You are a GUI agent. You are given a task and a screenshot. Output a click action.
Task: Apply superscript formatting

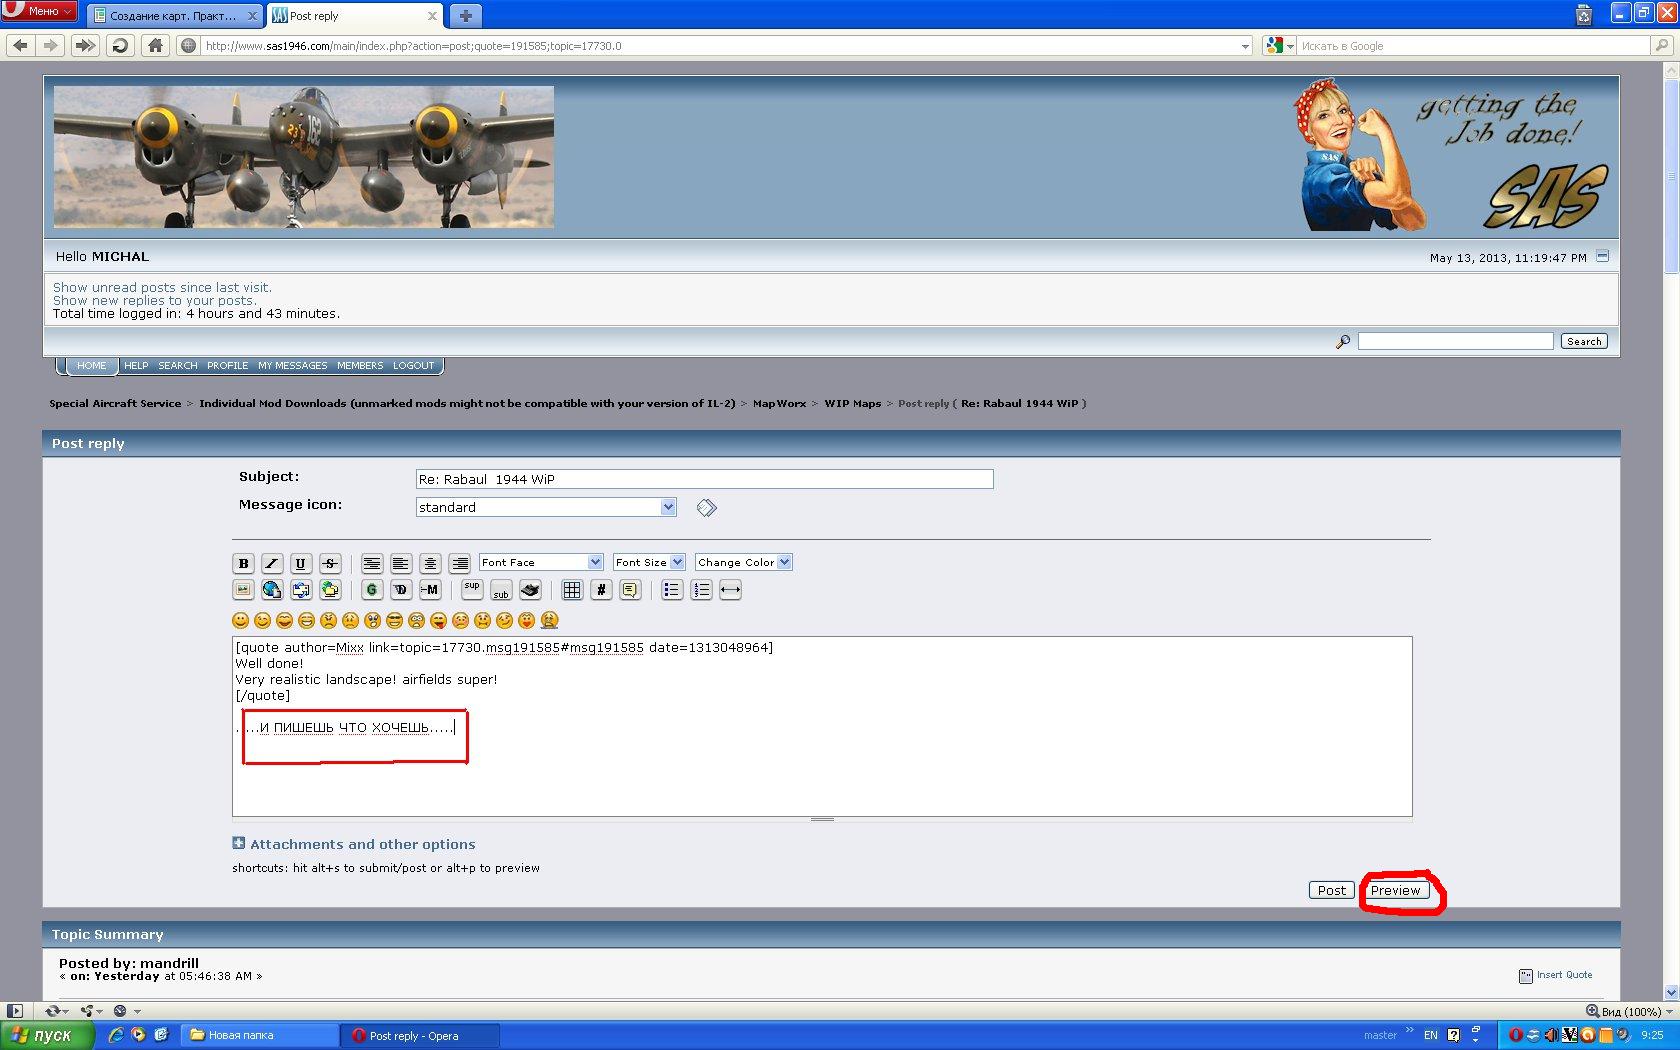[472, 590]
